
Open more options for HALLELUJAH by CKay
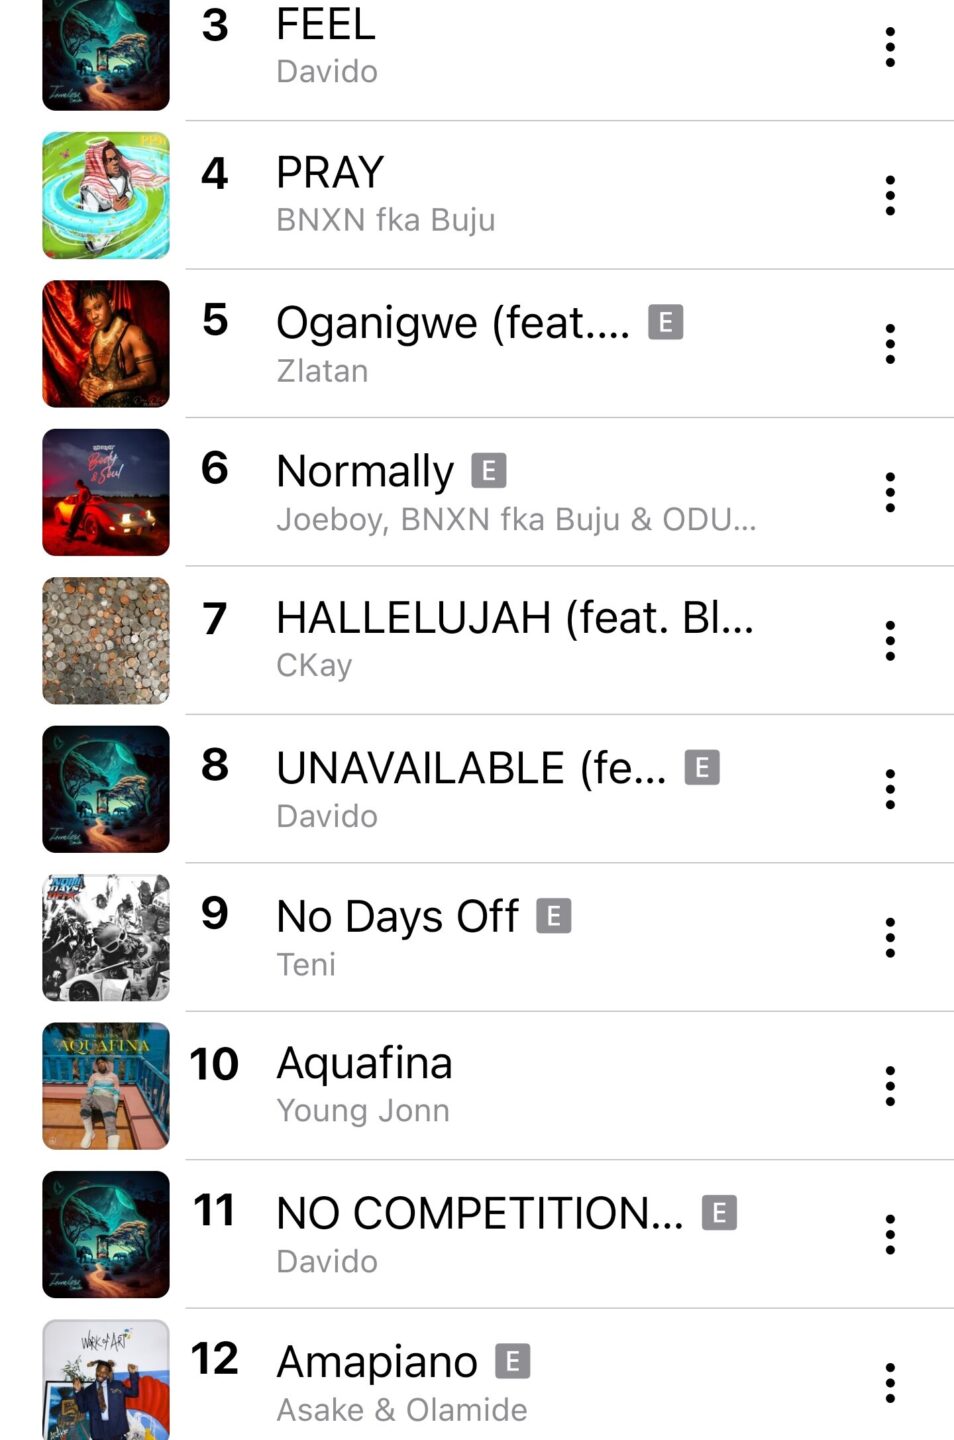click(889, 640)
